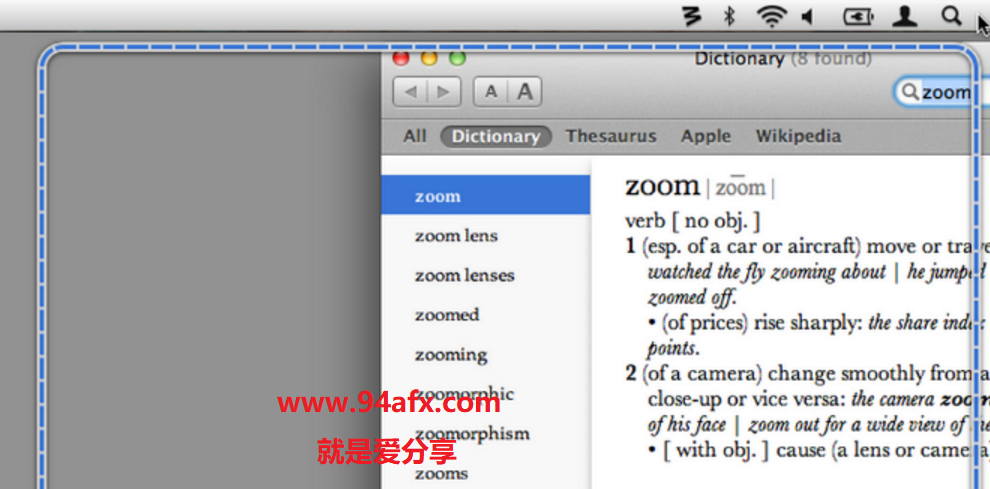Viewport: 990px width, 489px height.
Task: Switch to the Wikipedia tab
Action: coord(798,136)
